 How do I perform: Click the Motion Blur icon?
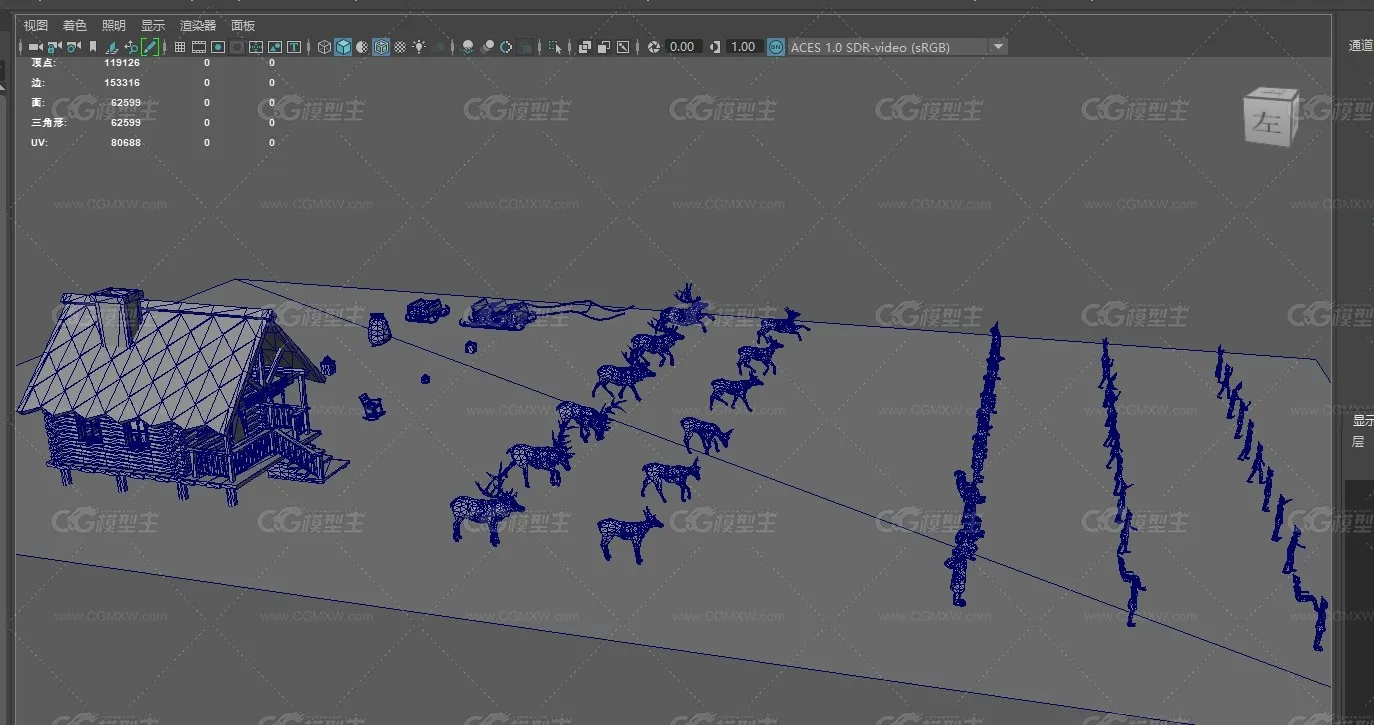(x=487, y=47)
